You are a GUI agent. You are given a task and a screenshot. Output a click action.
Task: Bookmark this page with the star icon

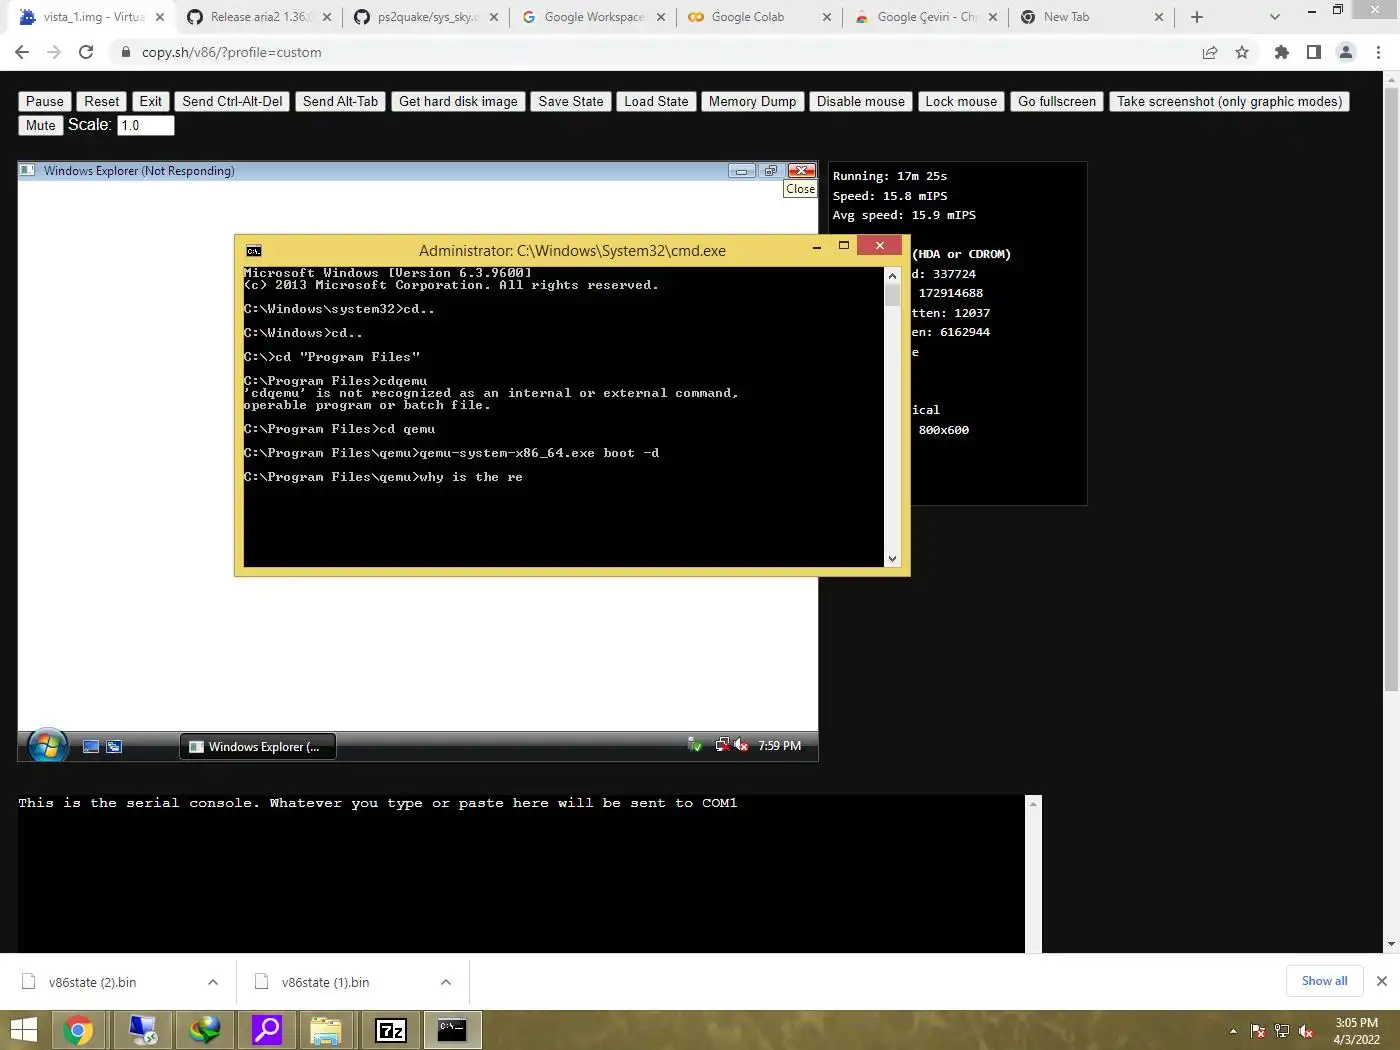pos(1242,52)
